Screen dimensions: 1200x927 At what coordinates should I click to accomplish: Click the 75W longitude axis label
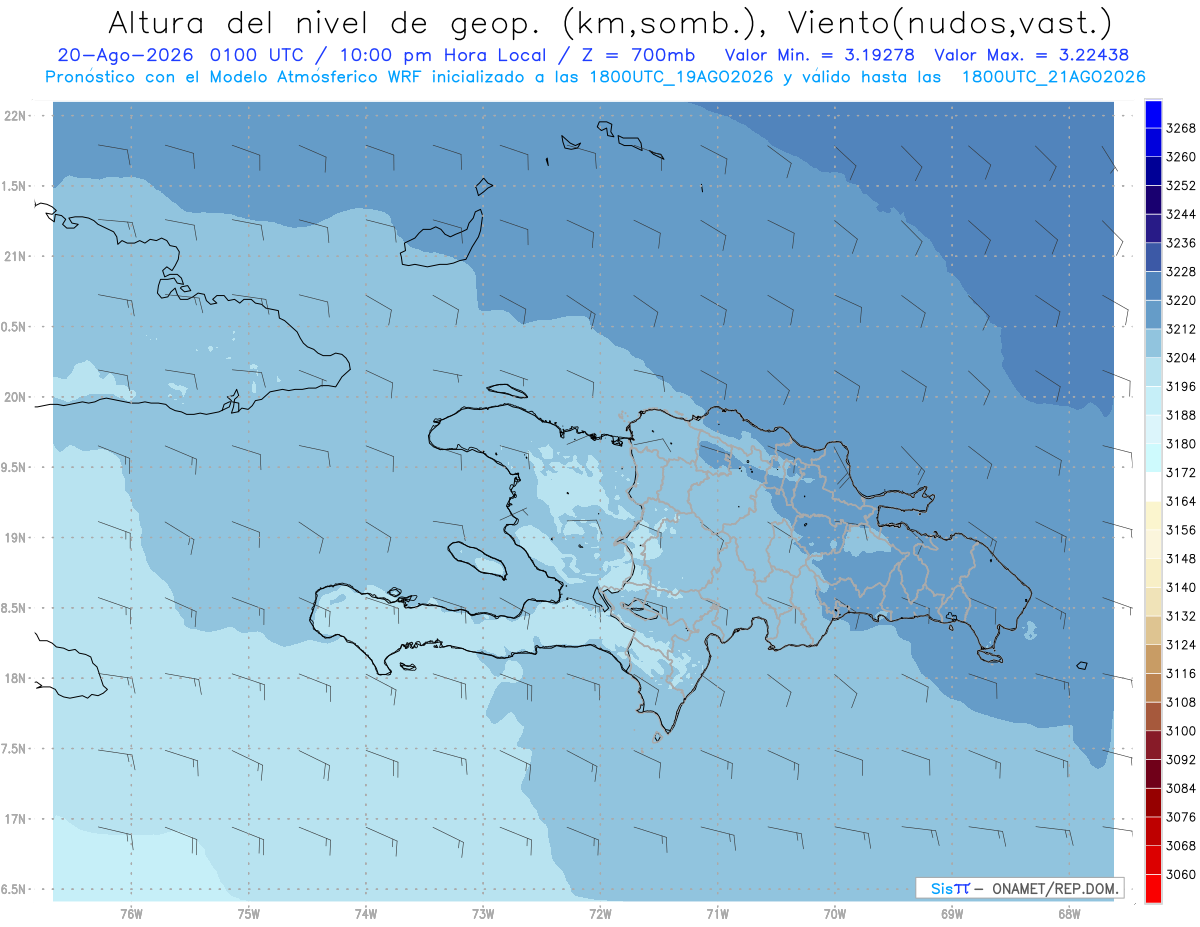[249, 913]
